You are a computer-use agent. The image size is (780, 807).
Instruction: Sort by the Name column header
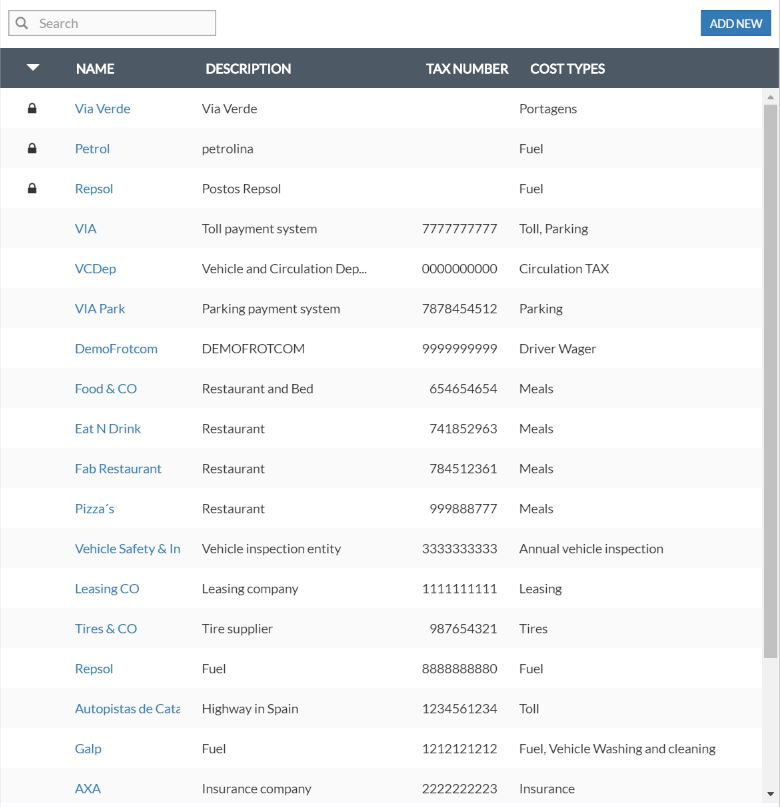(95, 69)
